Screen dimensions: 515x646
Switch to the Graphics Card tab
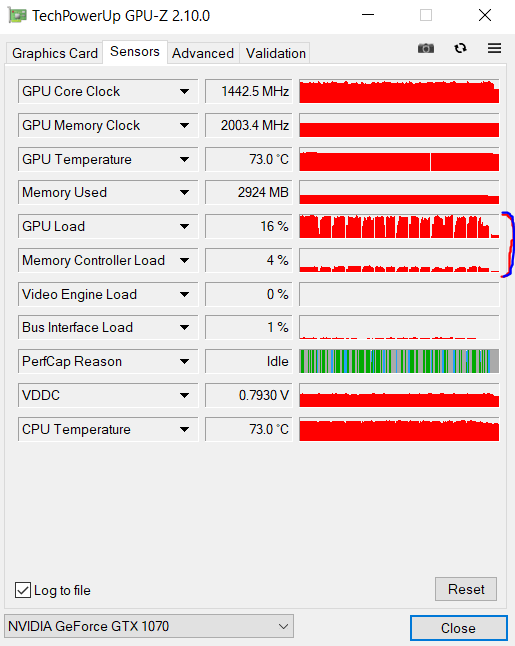[55, 53]
